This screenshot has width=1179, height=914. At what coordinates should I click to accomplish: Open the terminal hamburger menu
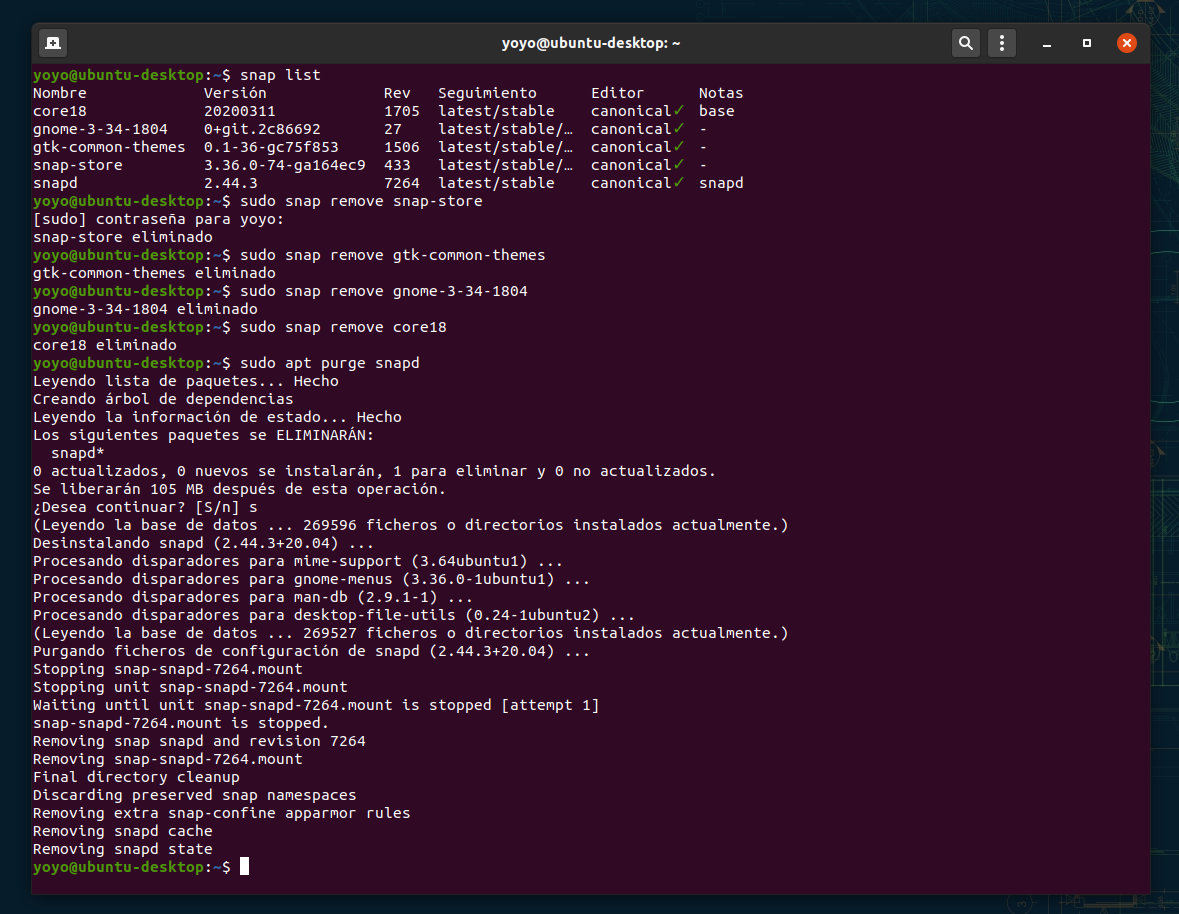(1002, 43)
